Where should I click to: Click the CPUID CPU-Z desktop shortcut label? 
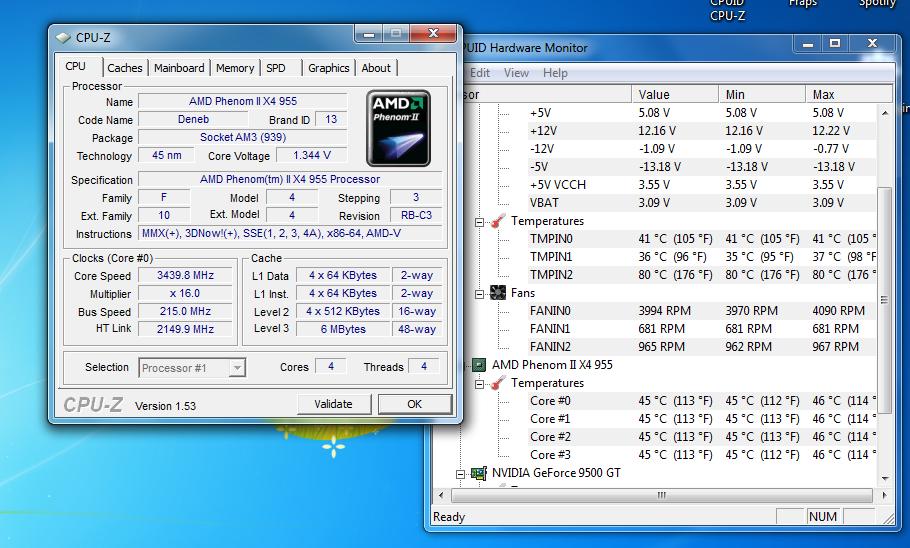[x=727, y=10]
